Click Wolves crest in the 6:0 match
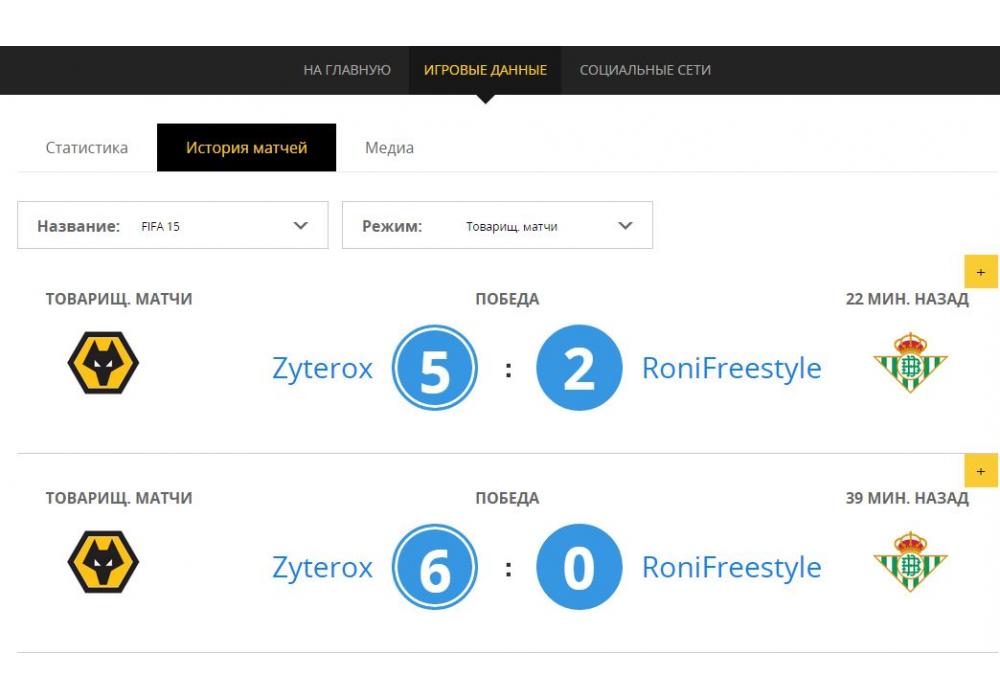The width and height of the screenshot is (1000, 700). 103,561
